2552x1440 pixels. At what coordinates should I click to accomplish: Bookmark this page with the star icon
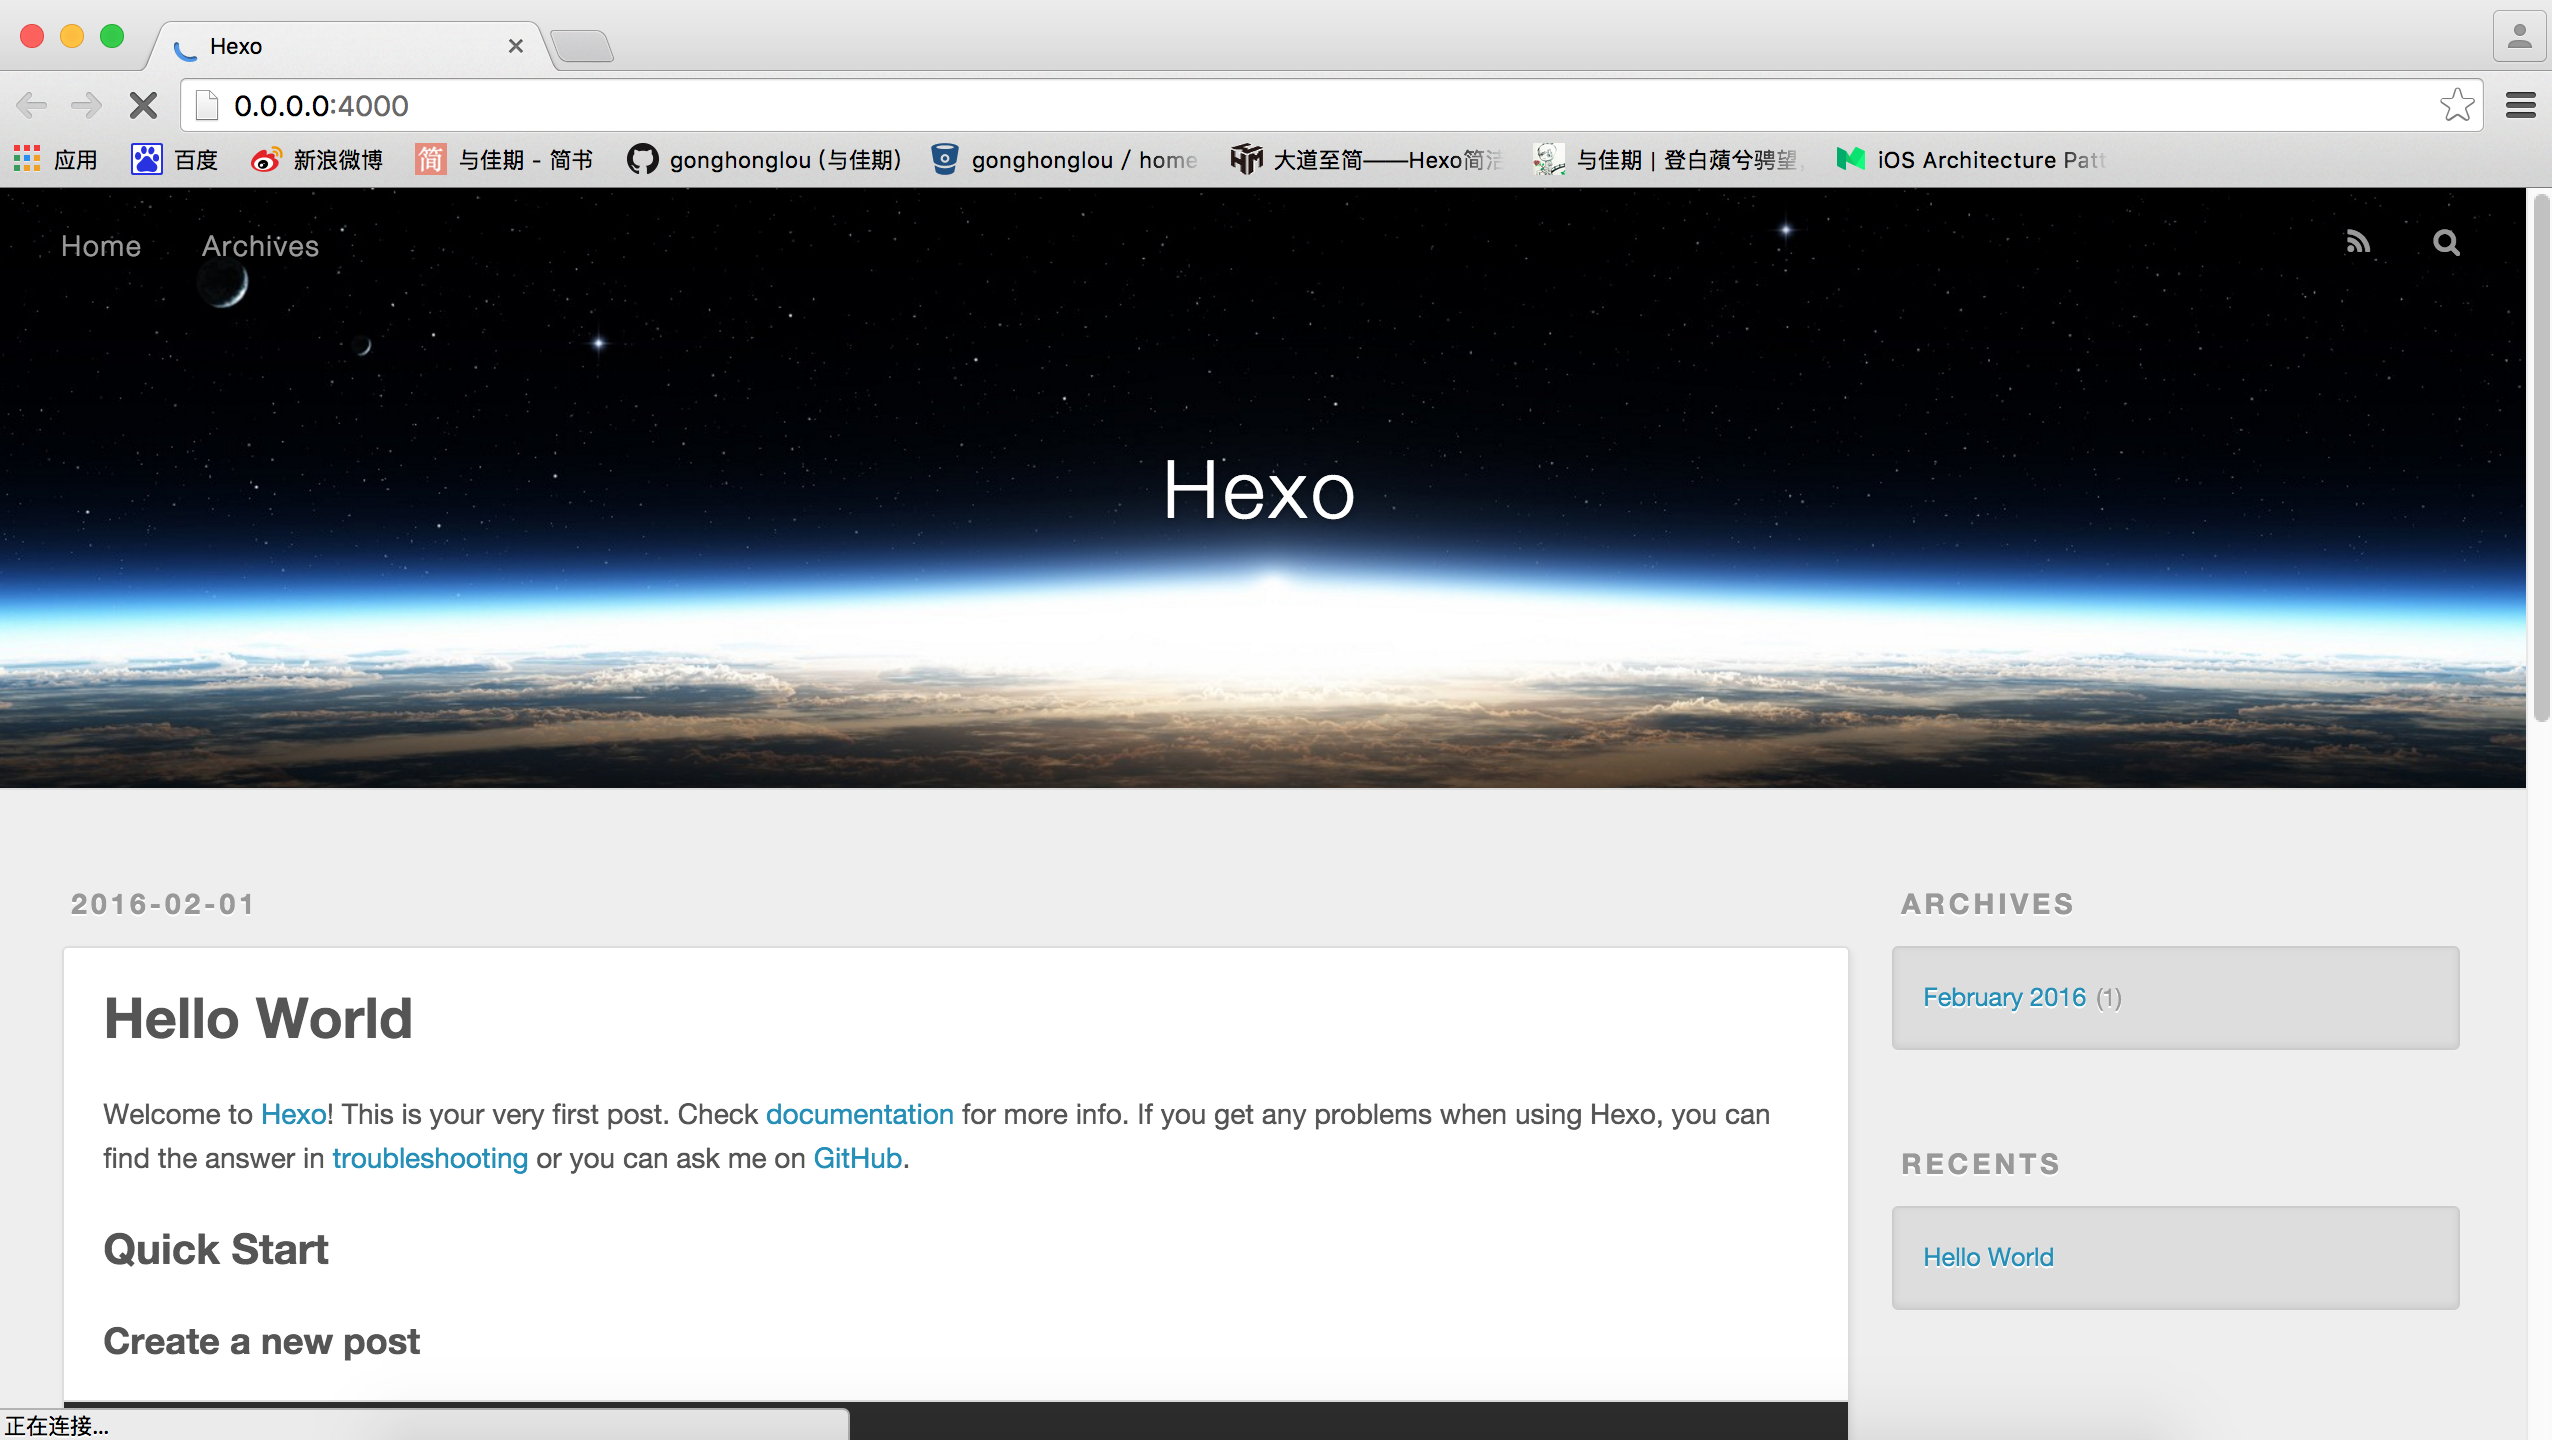coord(2457,105)
